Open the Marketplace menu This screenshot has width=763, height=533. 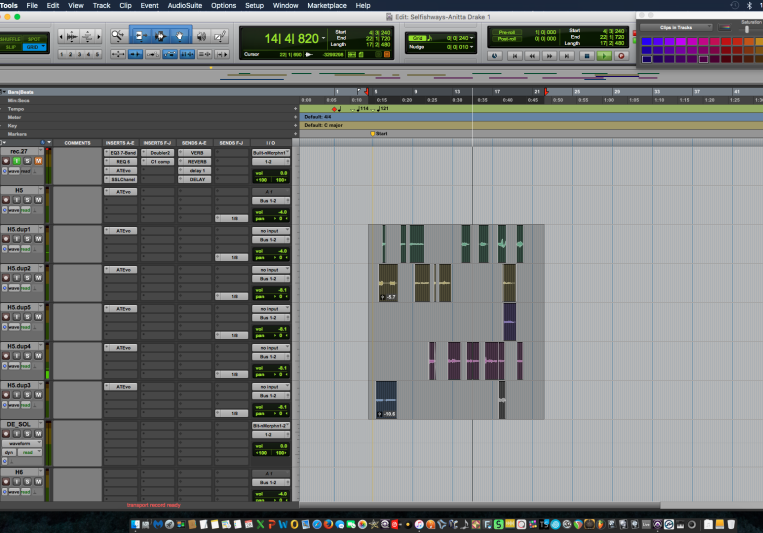coord(327,5)
